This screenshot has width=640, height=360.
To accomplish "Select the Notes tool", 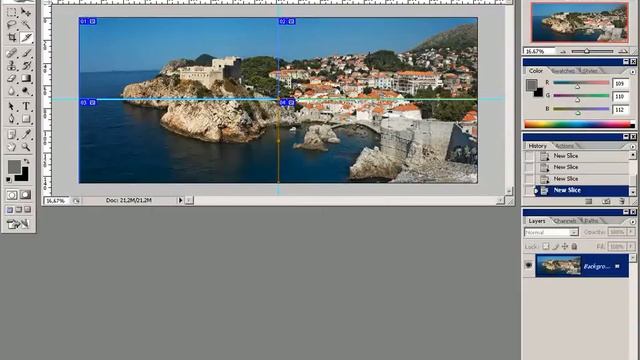I will [x=12, y=134].
